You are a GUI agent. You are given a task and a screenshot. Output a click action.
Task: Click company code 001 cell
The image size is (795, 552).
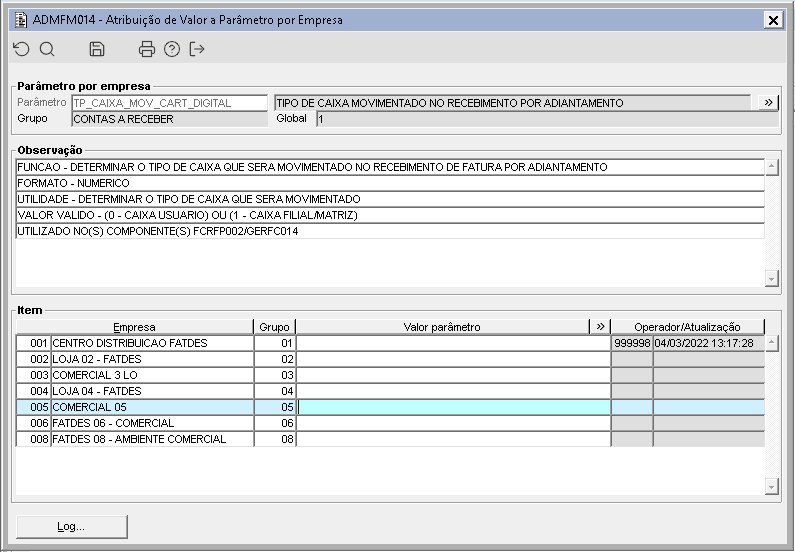[33, 343]
